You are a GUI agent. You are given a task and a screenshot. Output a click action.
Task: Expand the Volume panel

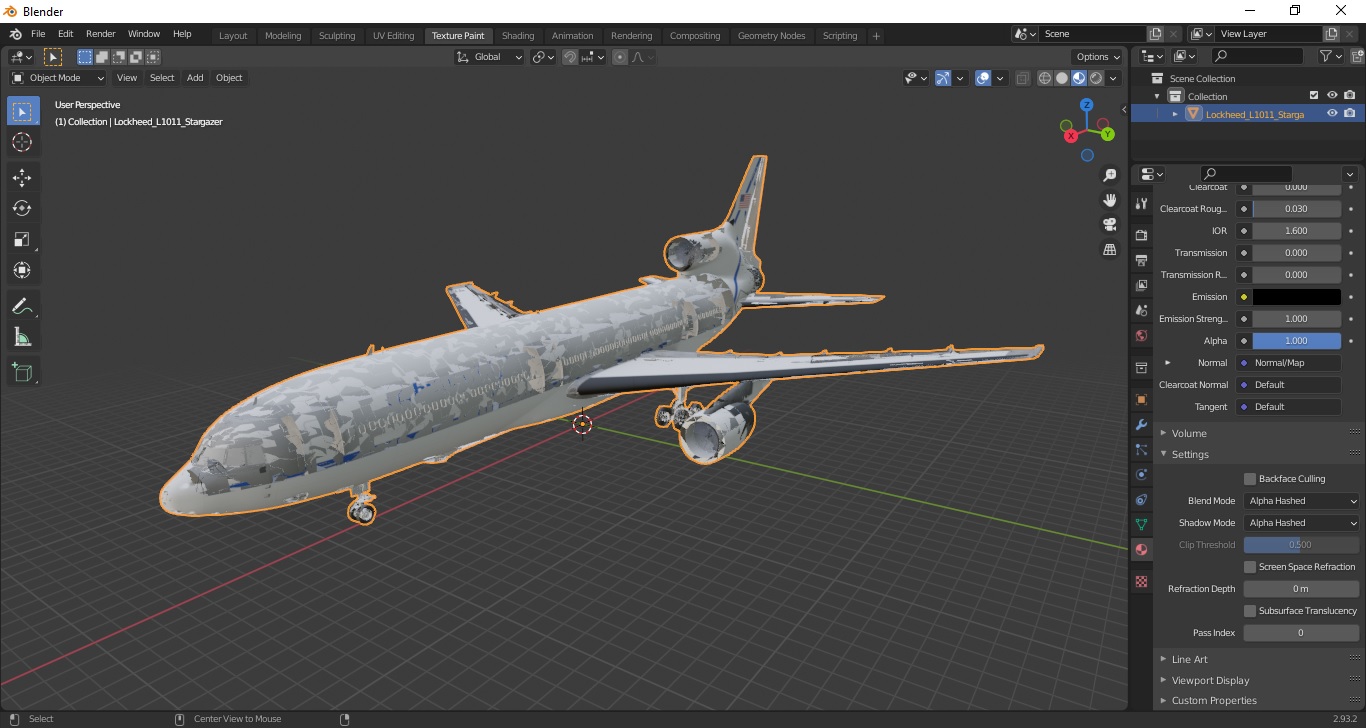coord(1163,433)
